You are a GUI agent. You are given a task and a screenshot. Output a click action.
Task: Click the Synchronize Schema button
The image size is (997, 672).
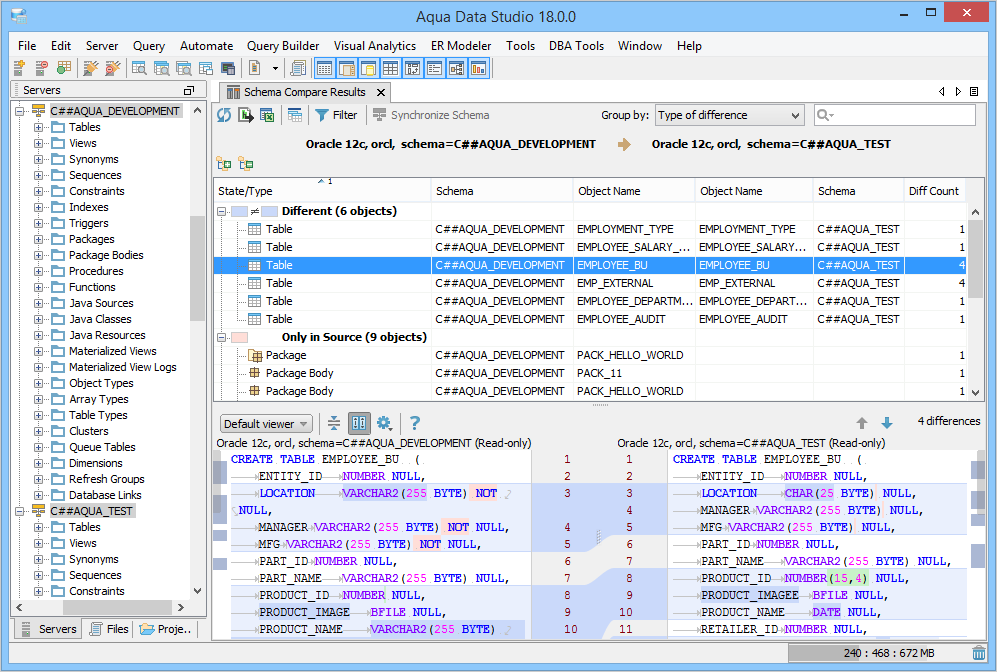[x=431, y=115]
